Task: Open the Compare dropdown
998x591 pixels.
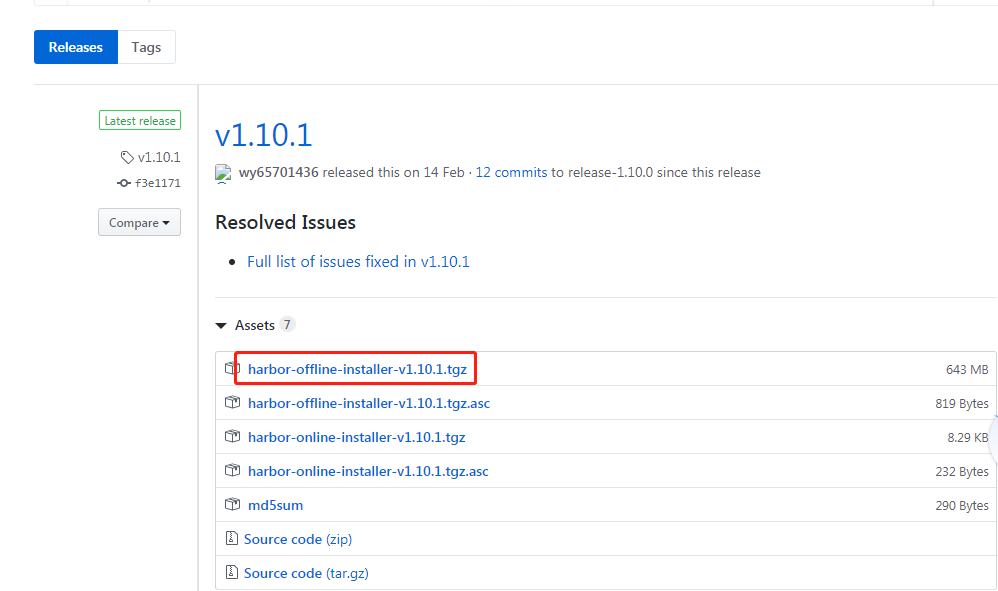Action: tap(139, 222)
